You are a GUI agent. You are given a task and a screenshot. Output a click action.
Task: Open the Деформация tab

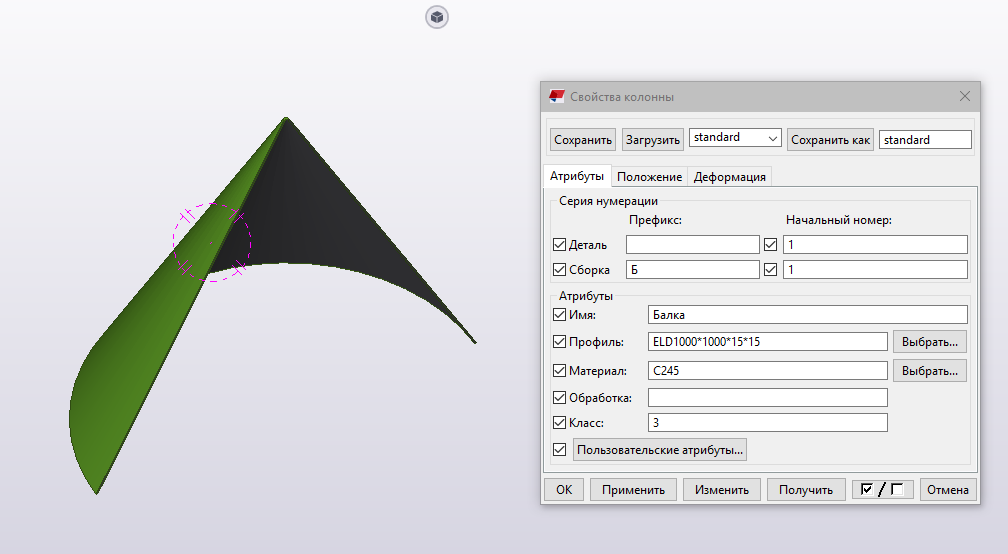click(x=730, y=177)
